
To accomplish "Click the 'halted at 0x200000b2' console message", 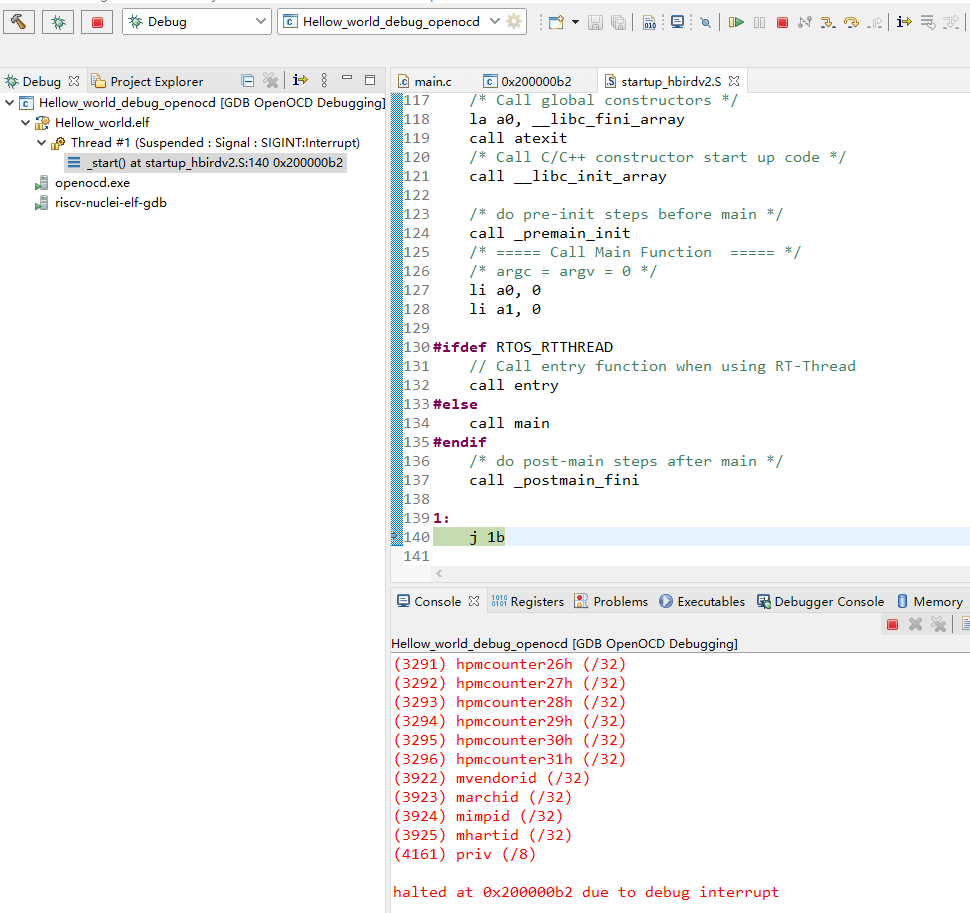I will (x=586, y=892).
